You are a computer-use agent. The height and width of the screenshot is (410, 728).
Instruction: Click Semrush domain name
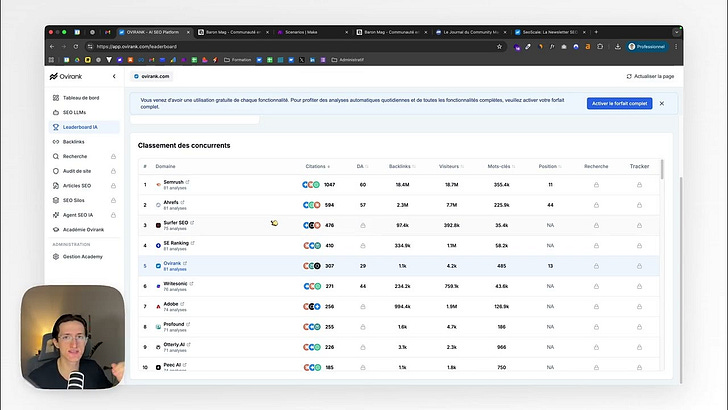click(173, 182)
